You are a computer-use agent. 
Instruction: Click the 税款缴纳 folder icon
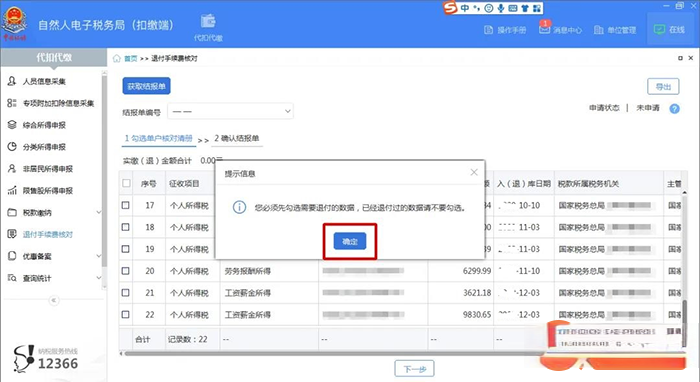tap(12, 212)
